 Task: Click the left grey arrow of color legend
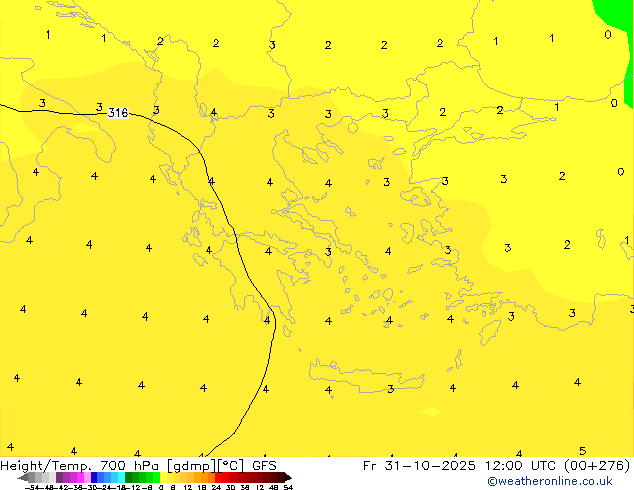23,477
